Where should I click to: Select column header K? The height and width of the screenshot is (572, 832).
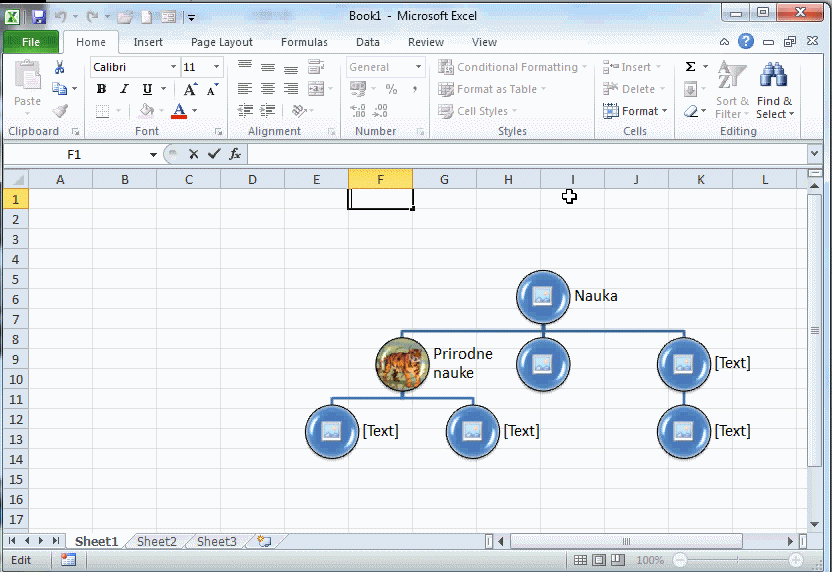point(700,179)
